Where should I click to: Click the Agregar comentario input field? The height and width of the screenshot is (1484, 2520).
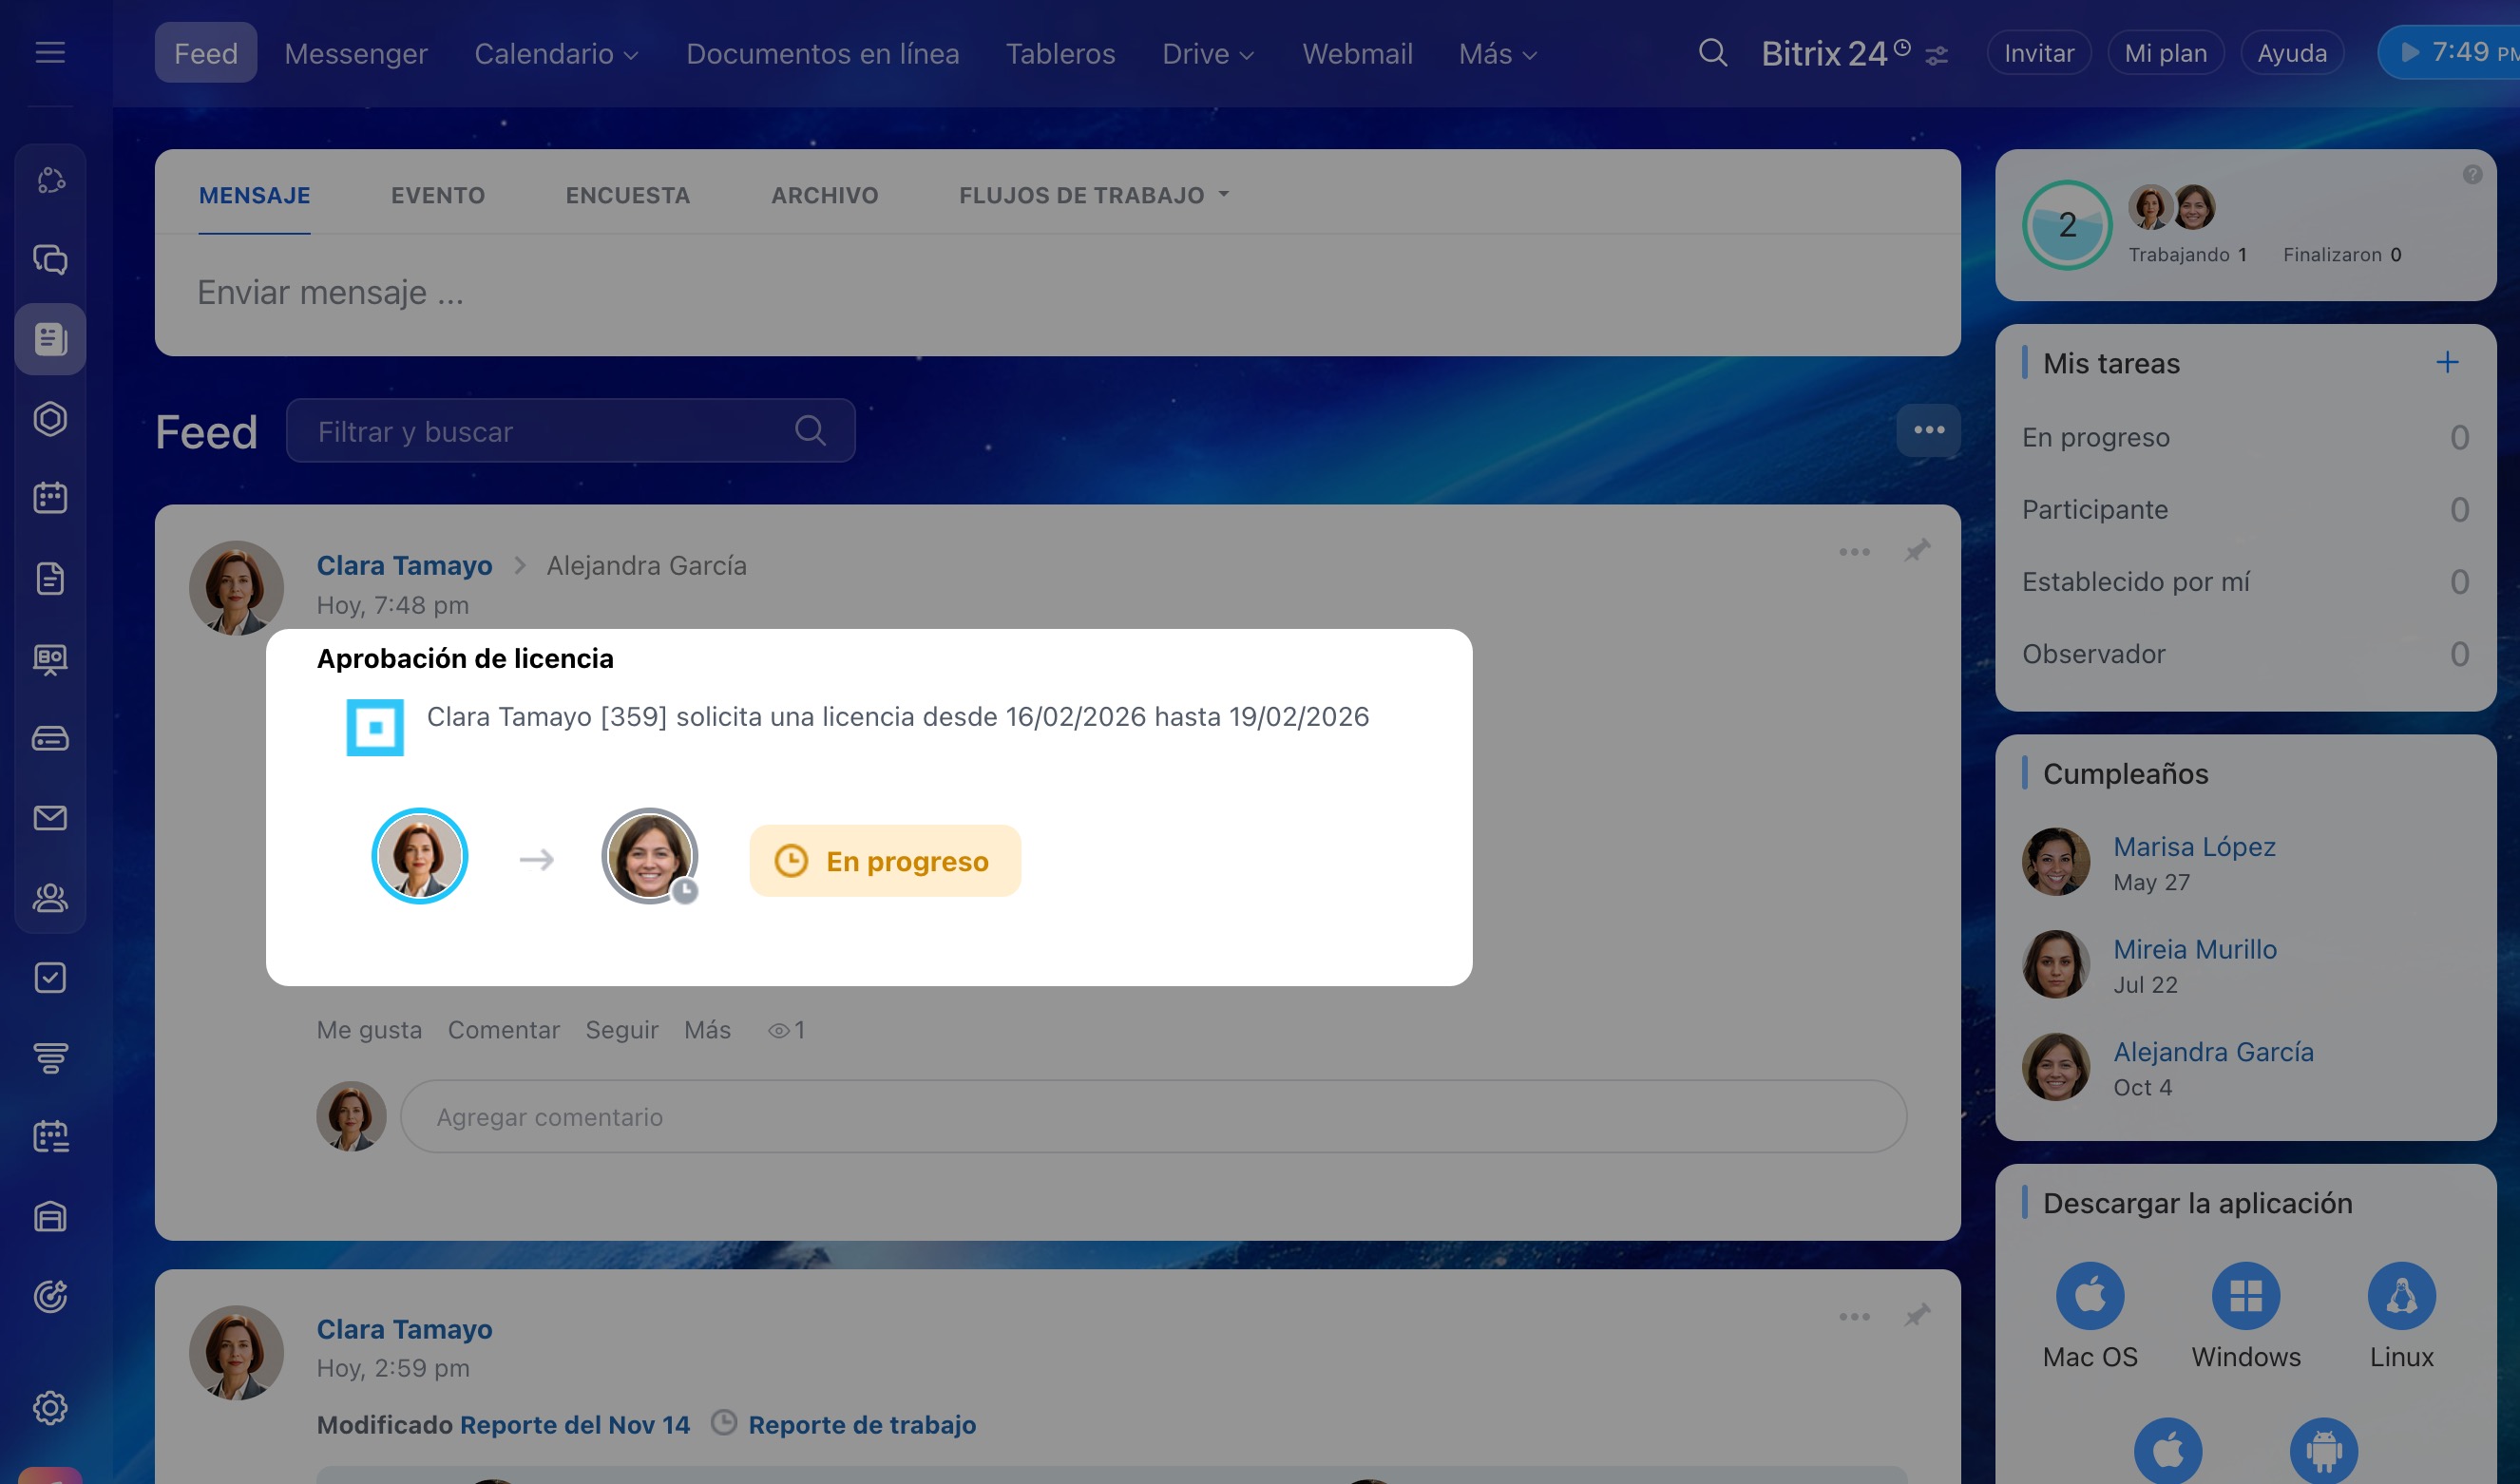(x=1152, y=1116)
